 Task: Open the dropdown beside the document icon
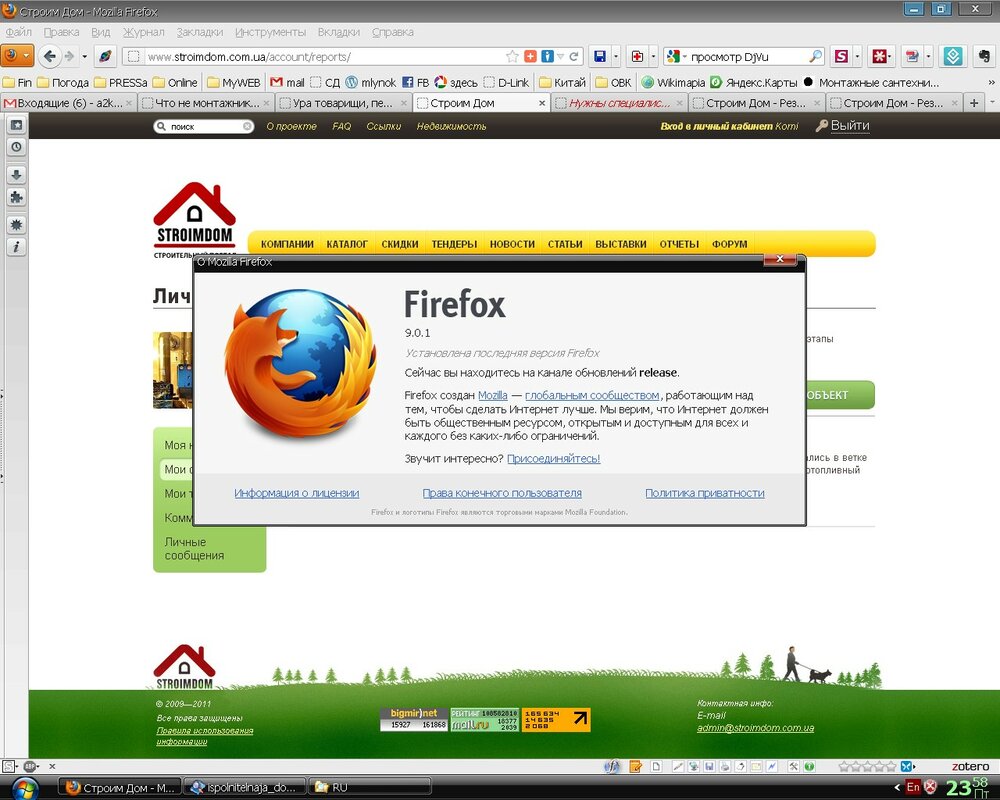click(x=929, y=57)
